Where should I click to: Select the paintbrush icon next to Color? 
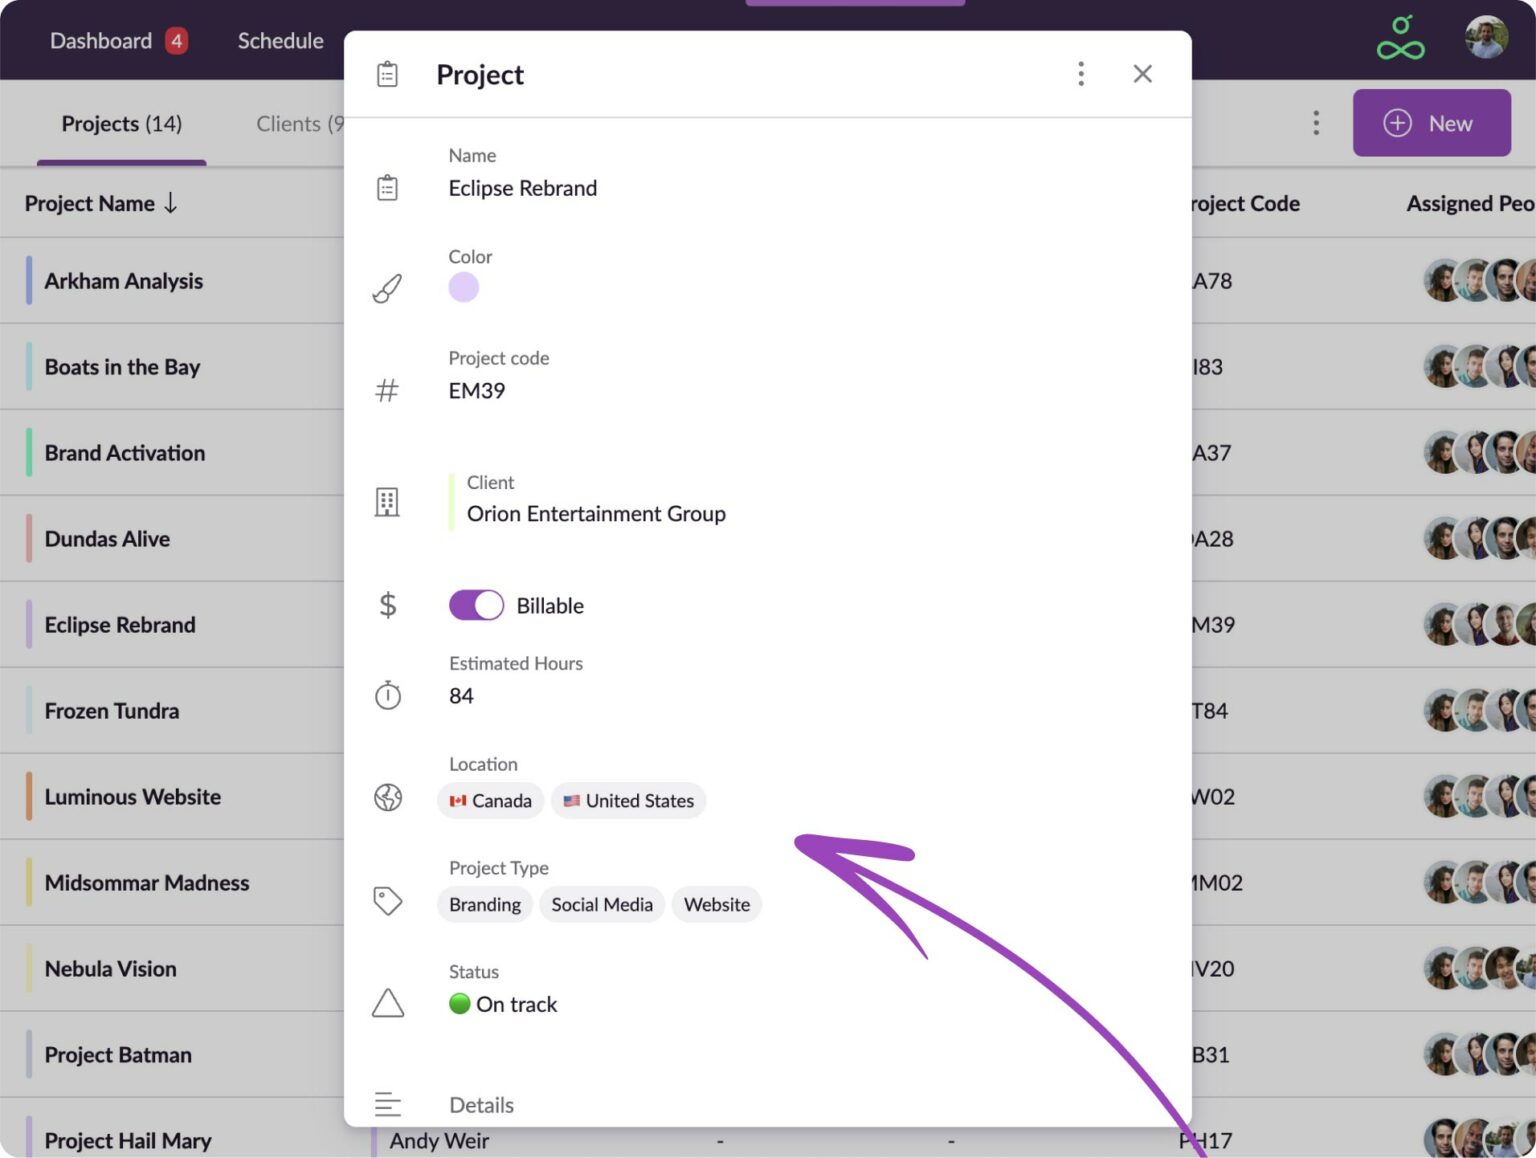(x=388, y=287)
